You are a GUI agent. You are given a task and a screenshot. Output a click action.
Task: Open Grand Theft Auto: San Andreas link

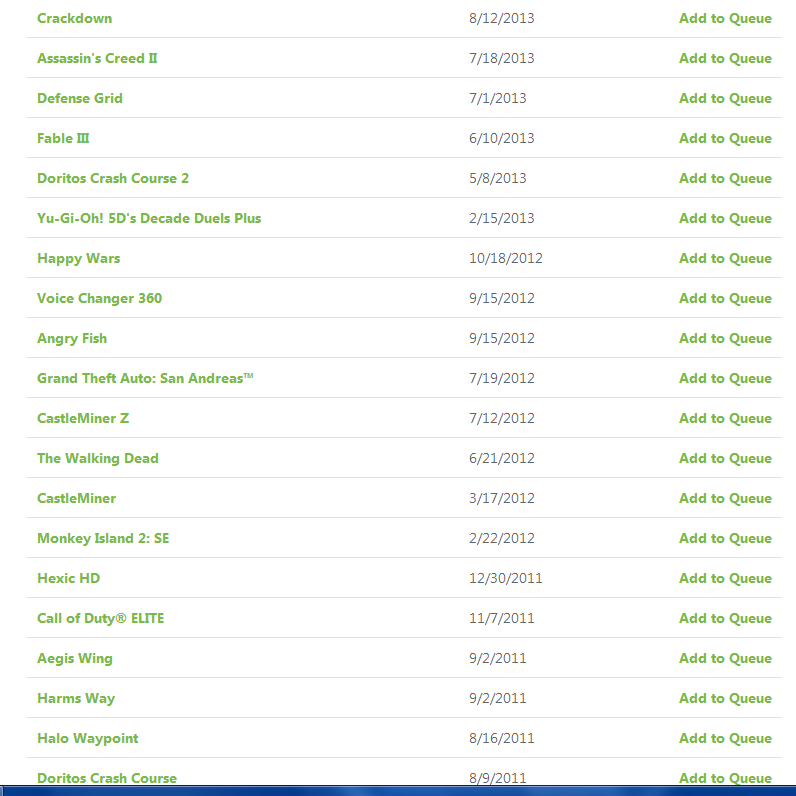click(145, 378)
